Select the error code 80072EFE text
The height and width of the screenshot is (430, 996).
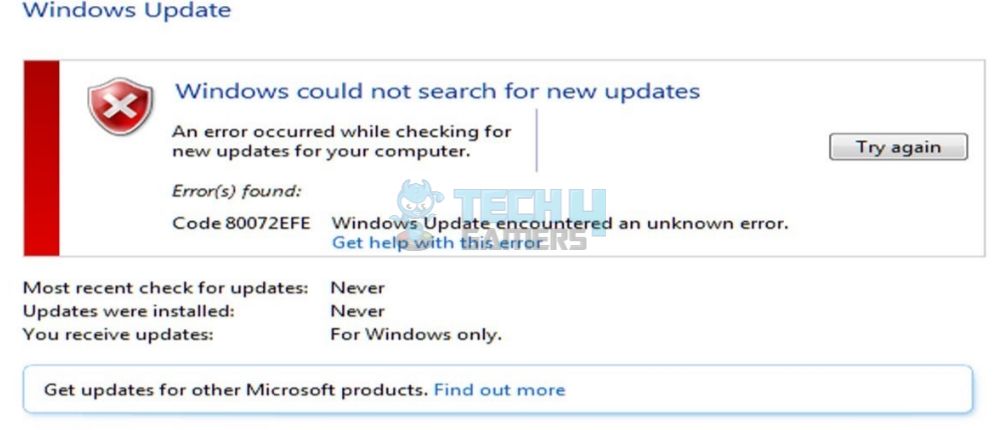(241, 224)
